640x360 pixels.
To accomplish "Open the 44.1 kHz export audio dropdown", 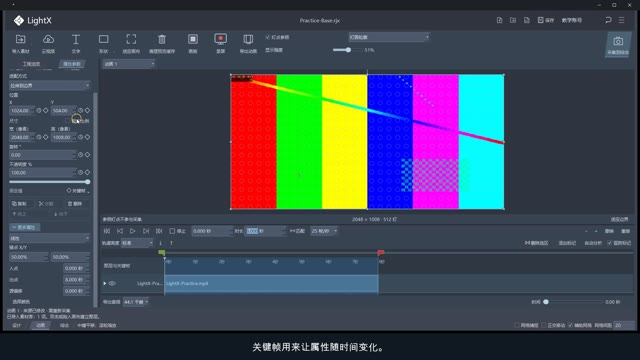I will [x=136, y=302].
